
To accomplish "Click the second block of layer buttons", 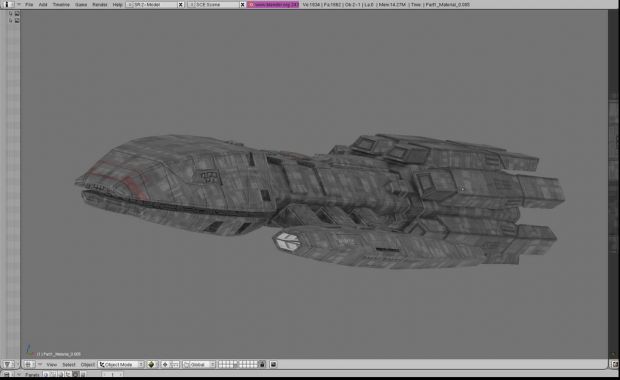I will (x=248, y=364).
